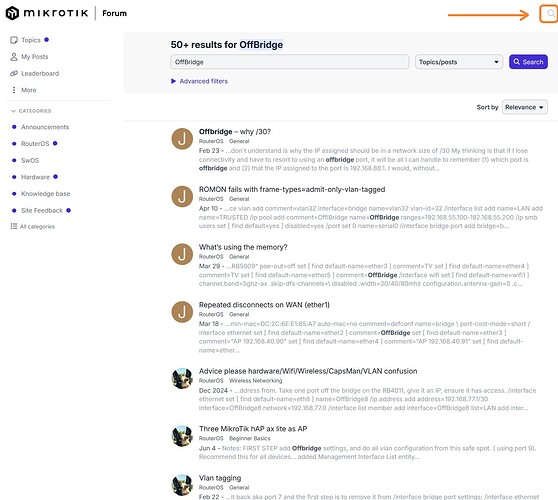
Task: Open the Site Feedback category
Action: tap(42, 210)
